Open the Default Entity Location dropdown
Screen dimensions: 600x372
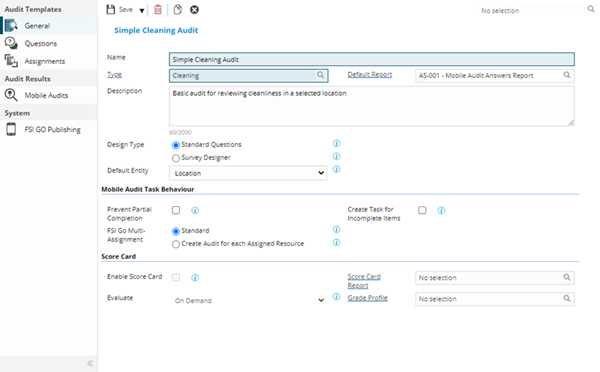pos(248,173)
